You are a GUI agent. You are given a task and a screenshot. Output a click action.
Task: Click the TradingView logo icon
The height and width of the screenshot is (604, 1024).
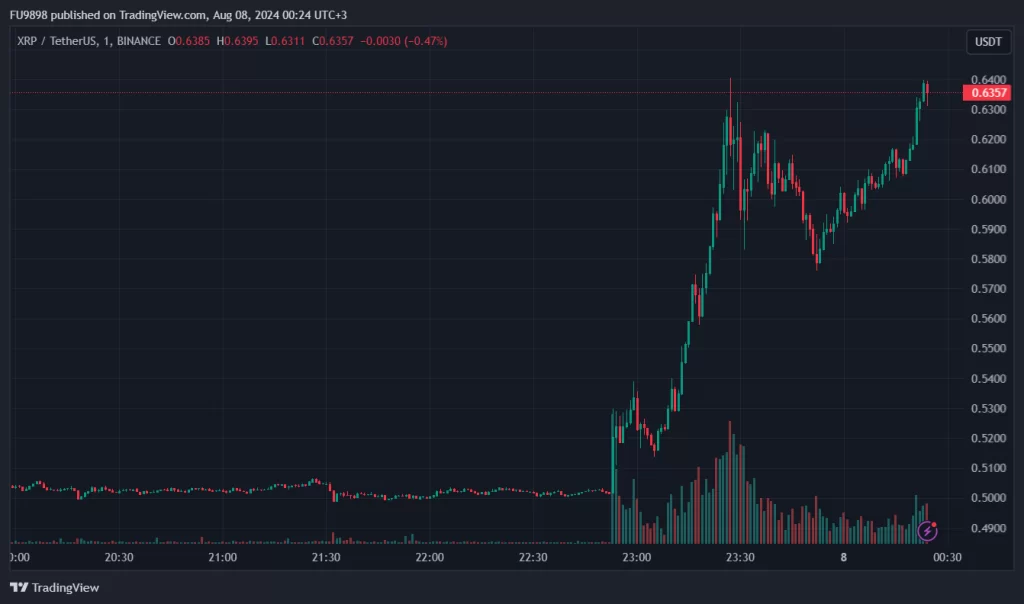(x=18, y=587)
